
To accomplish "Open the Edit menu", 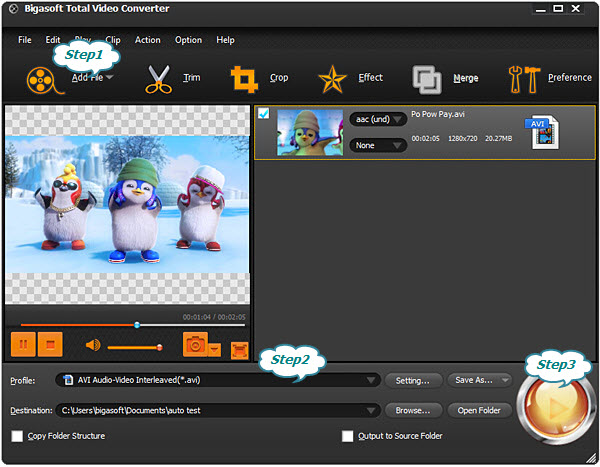I will tap(53, 40).
